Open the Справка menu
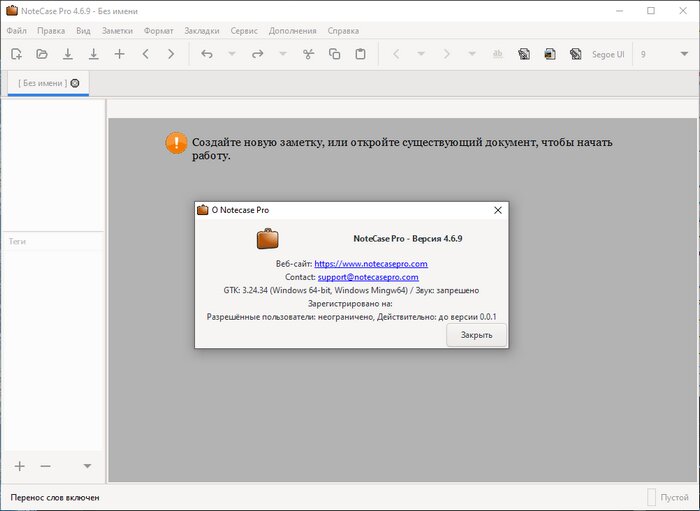Screen dimensions: 700x511 343,31
